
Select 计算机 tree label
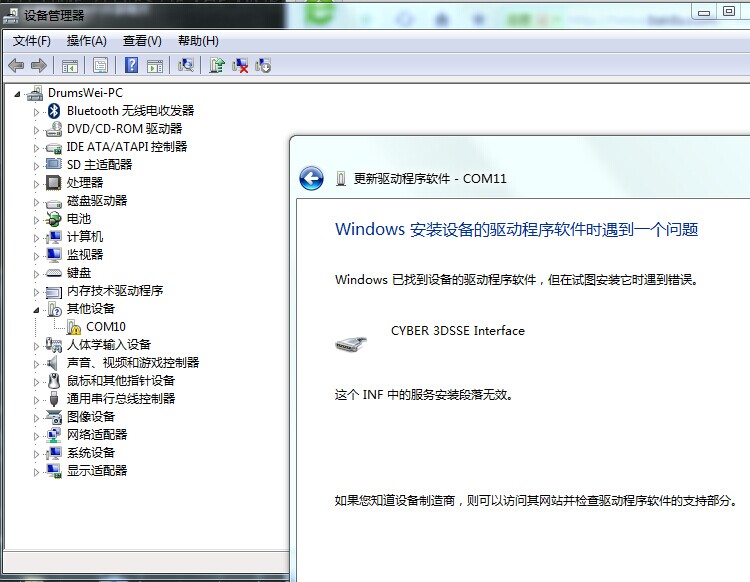point(85,237)
